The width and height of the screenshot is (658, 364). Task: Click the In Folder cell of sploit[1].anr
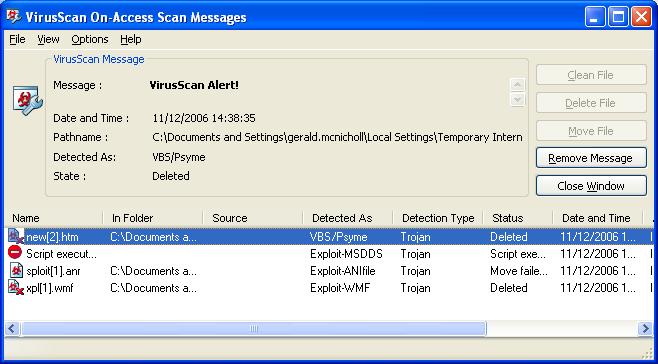[x=153, y=271]
